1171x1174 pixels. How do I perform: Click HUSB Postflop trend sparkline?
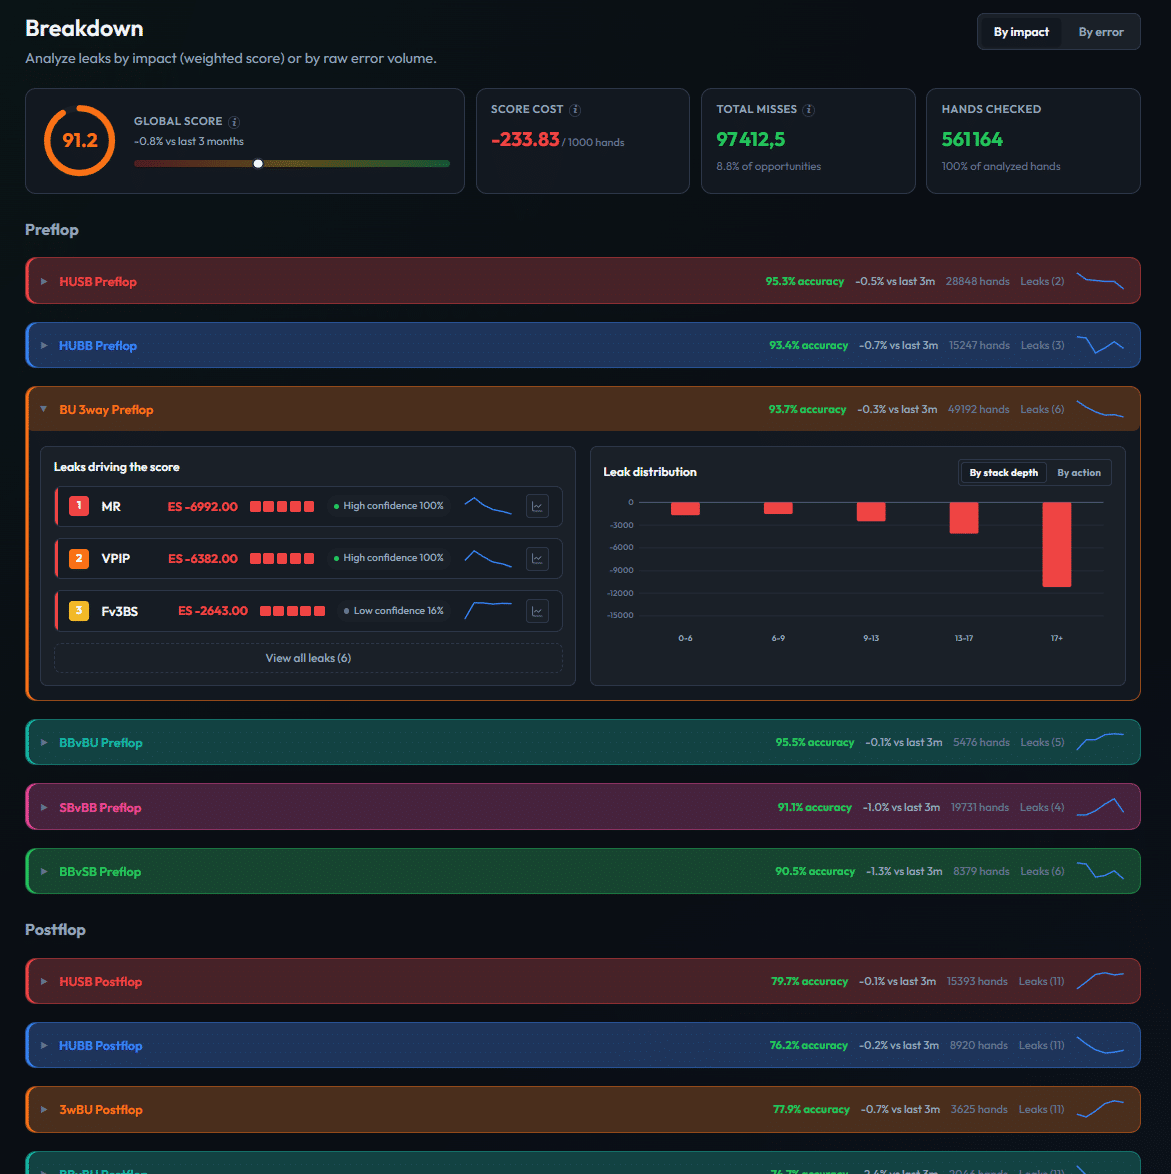1100,981
